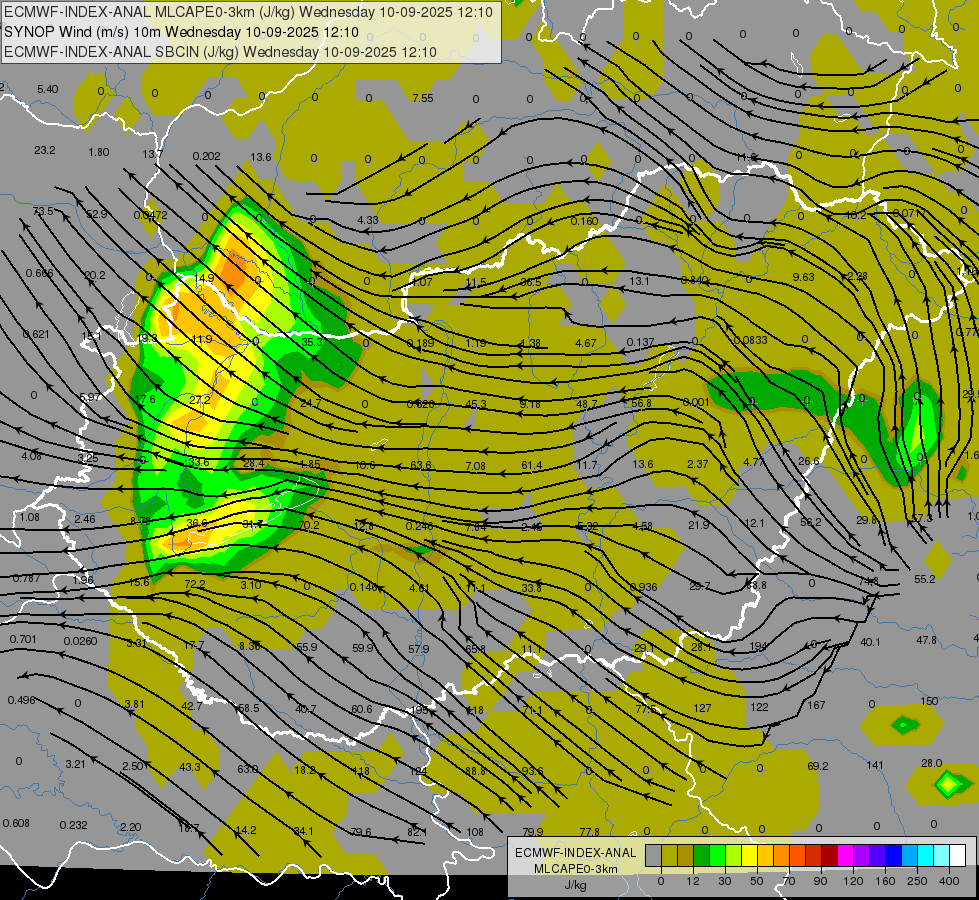The width and height of the screenshot is (979, 900).
Task: Click the map value '0.0472'
Action: point(150,215)
